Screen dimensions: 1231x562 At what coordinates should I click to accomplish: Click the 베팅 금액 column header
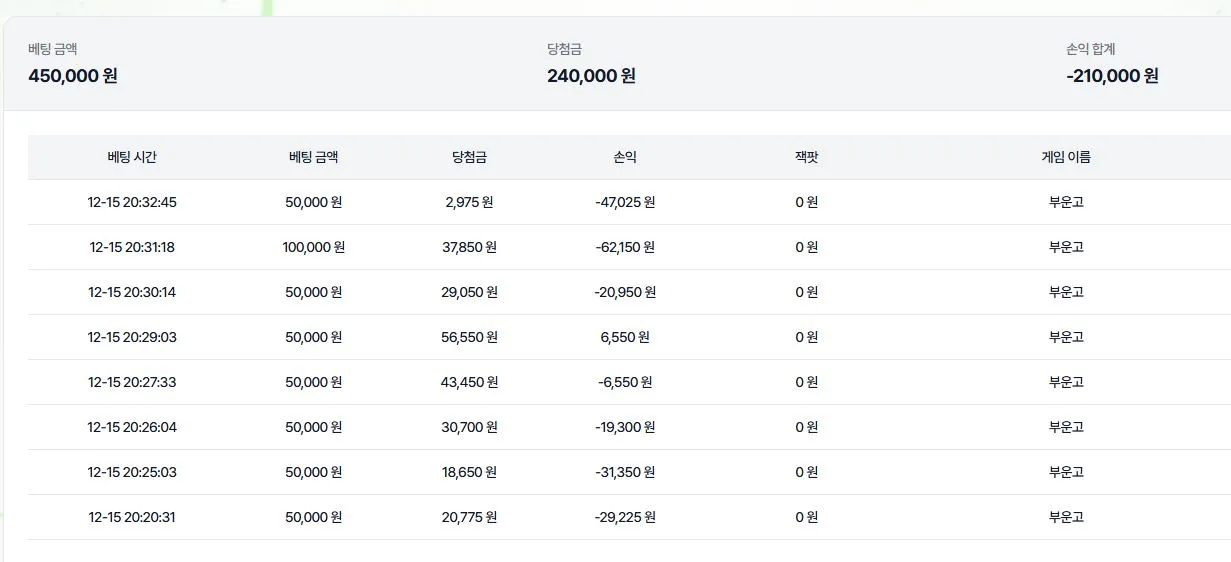tap(313, 157)
